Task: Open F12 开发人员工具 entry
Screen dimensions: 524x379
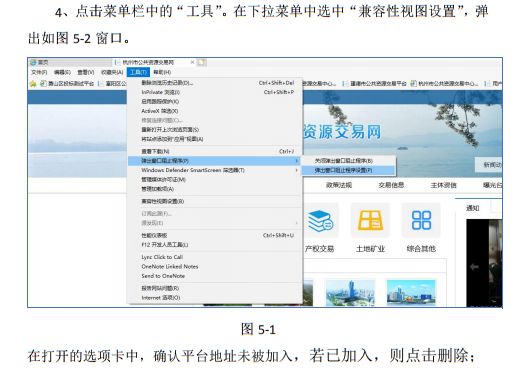Action: tap(215, 245)
